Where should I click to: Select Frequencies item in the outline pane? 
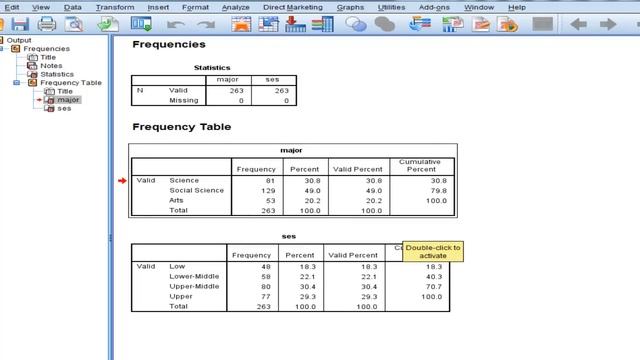(x=47, y=49)
